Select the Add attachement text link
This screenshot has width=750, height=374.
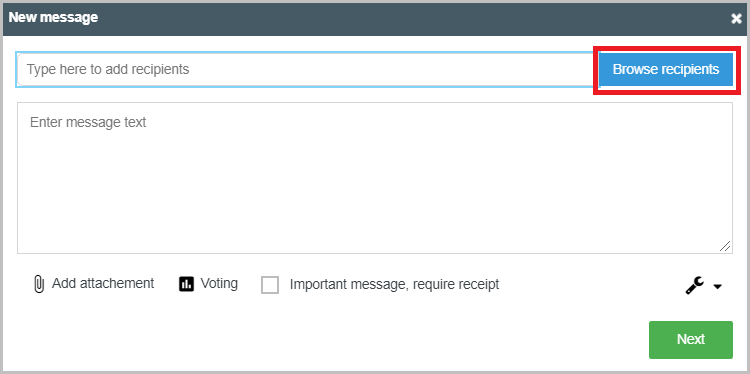(103, 283)
